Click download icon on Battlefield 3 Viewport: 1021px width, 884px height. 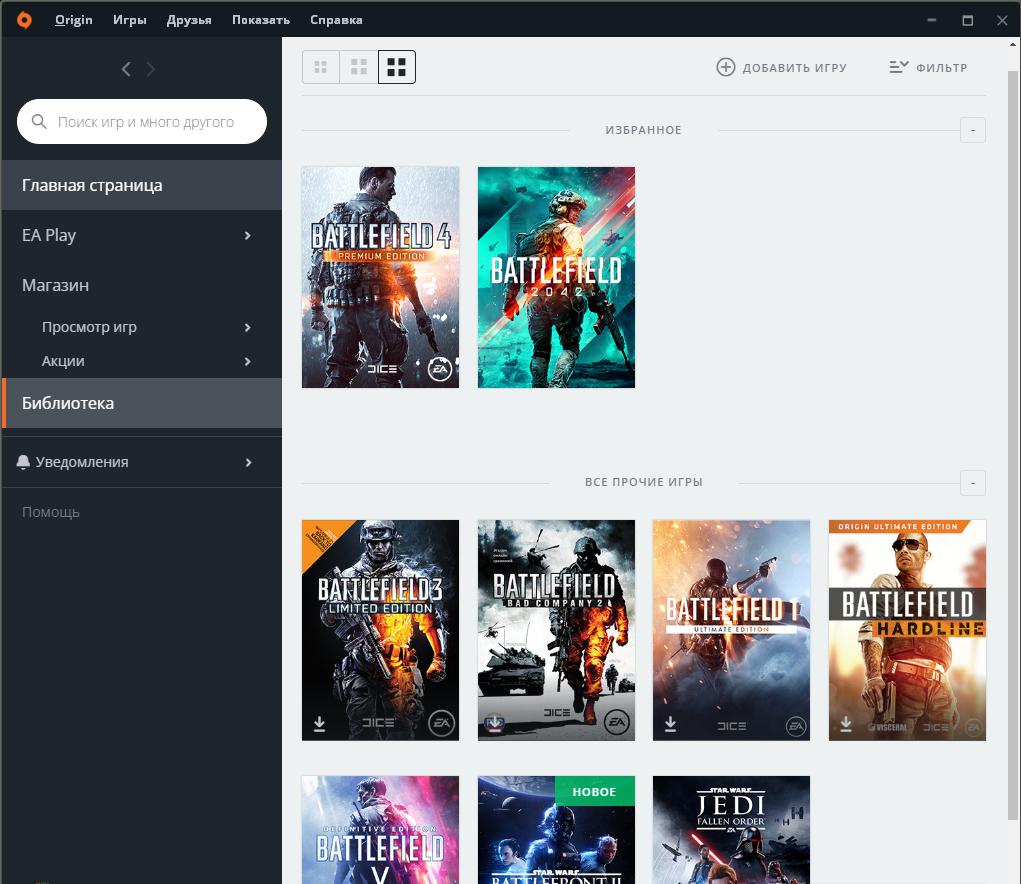319,724
